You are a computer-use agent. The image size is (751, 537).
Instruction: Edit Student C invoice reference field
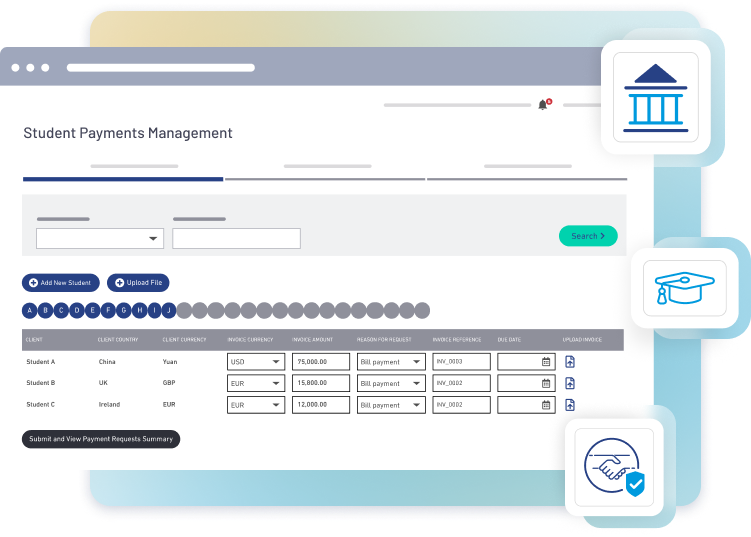pyautogui.click(x=461, y=405)
